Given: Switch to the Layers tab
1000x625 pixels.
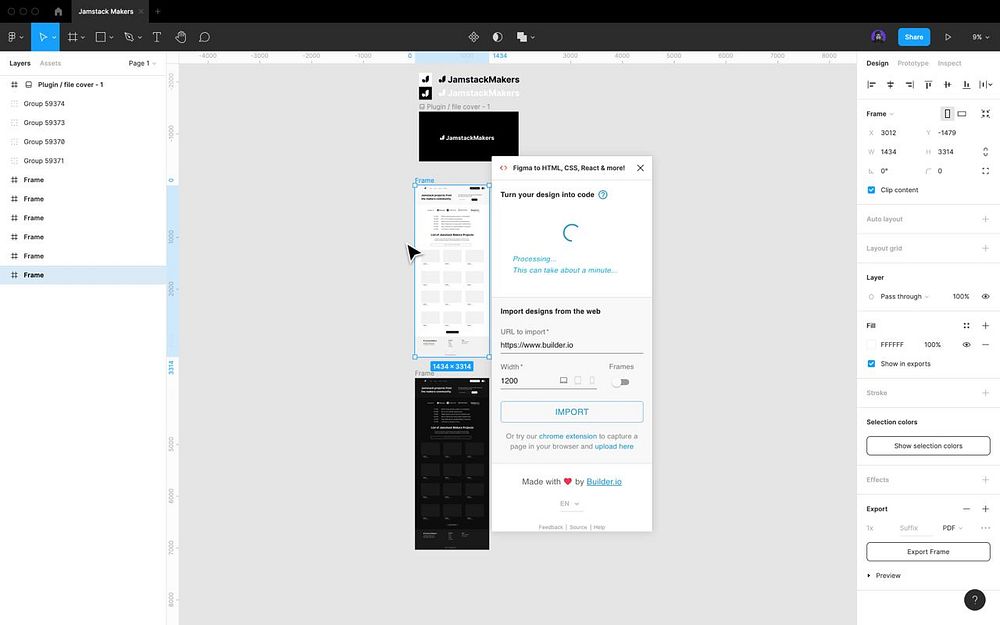Looking at the screenshot, I should [20, 63].
